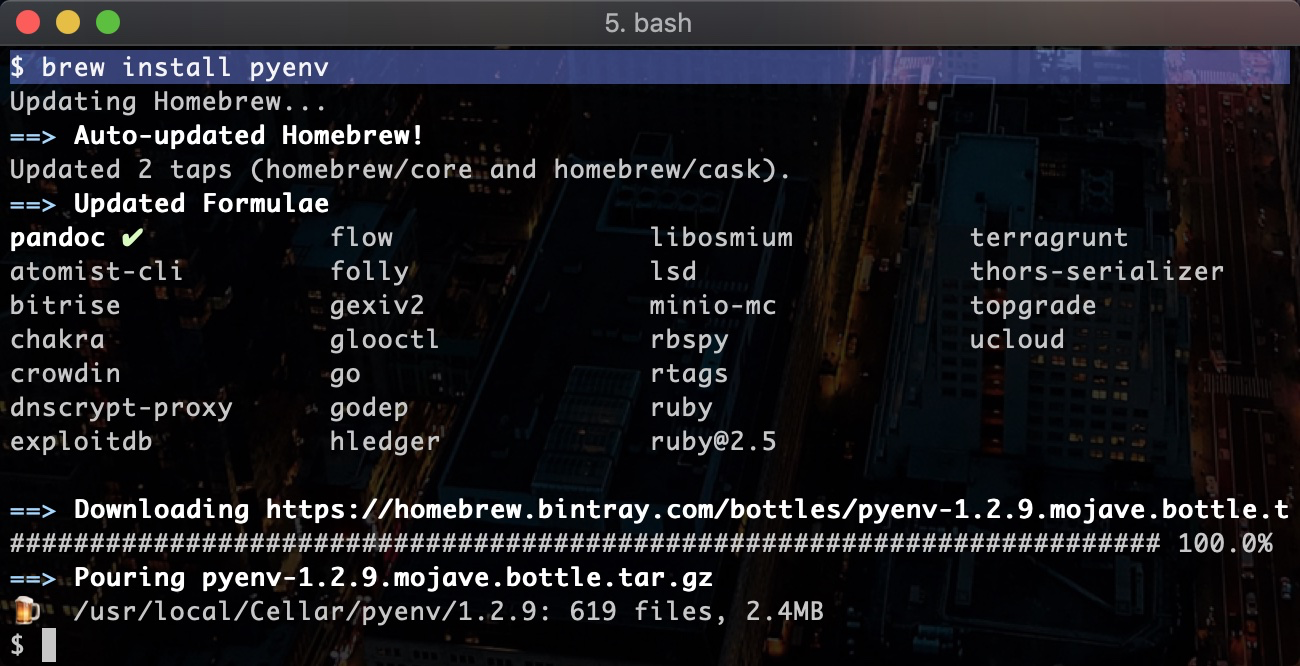
Task: Select the 'go' formula name
Action: 345,376
